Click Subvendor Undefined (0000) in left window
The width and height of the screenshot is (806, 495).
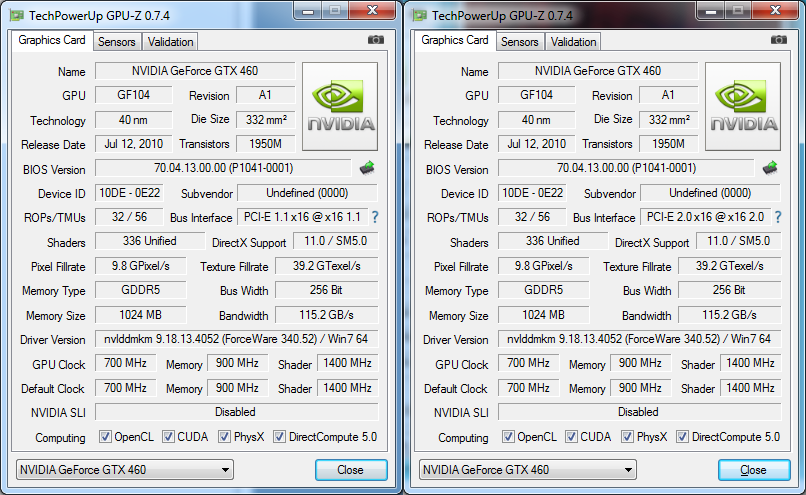307,193
